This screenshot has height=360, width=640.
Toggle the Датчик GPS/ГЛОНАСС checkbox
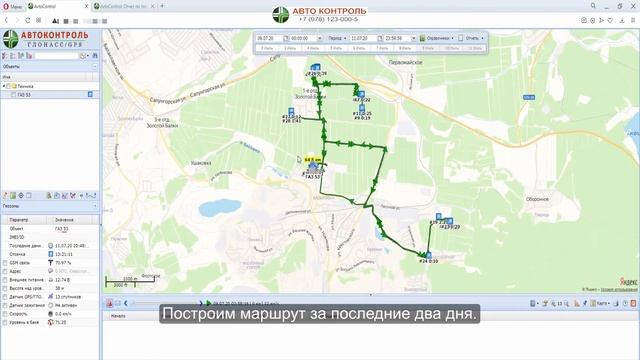tap(5, 297)
